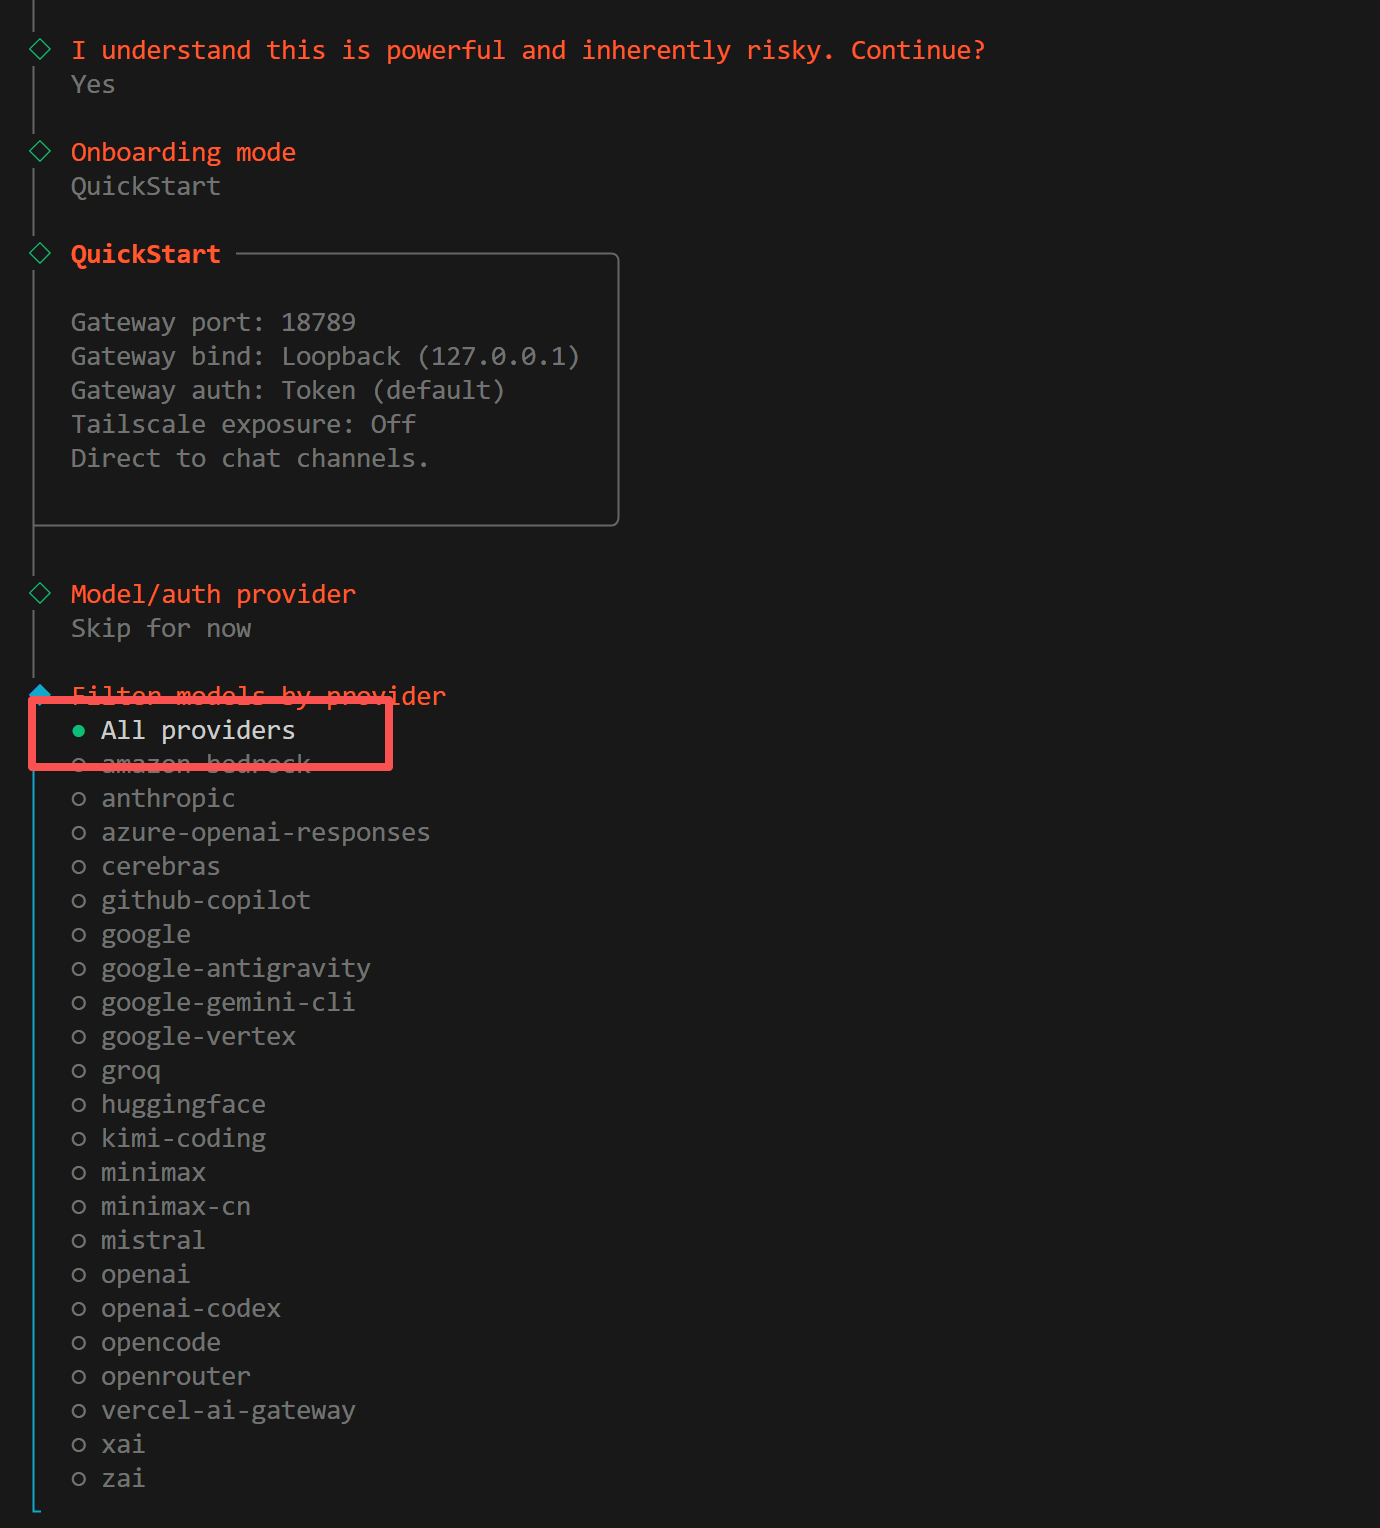Click 'QuickStart' answer under Onboarding mode
The image size is (1380, 1528).
tap(146, 186)
